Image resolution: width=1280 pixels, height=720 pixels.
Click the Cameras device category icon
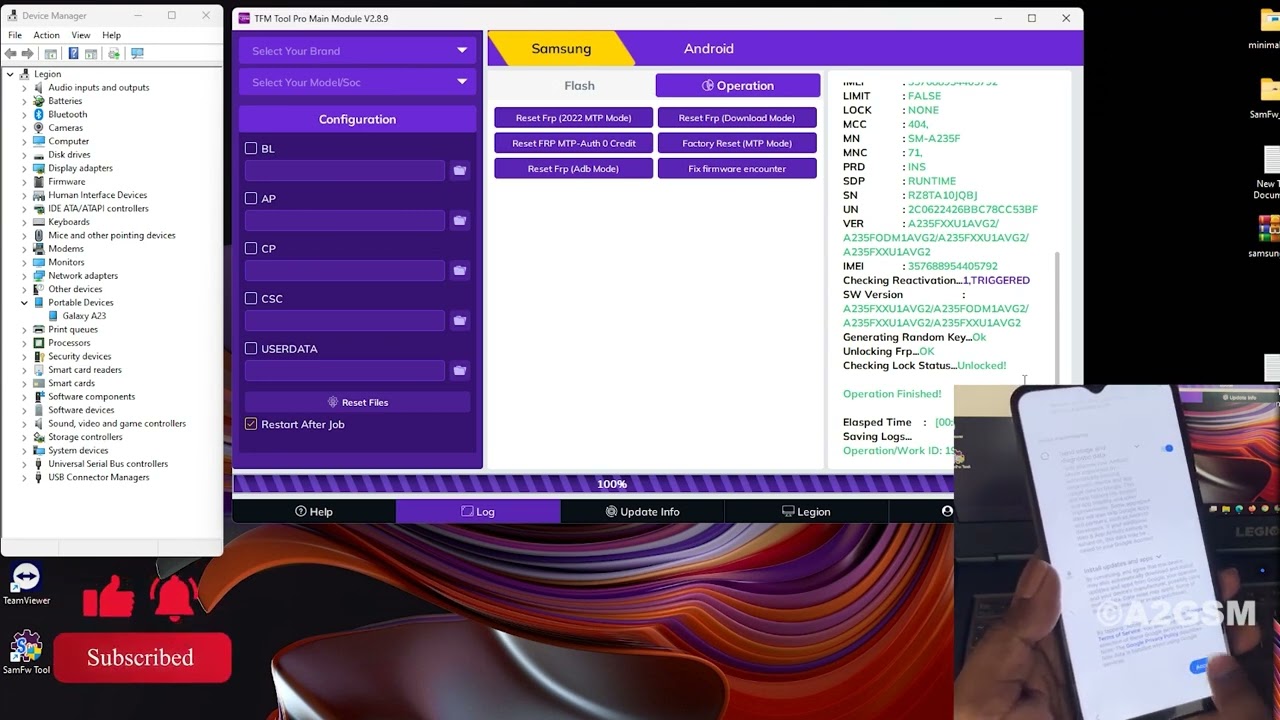point(39,128)
